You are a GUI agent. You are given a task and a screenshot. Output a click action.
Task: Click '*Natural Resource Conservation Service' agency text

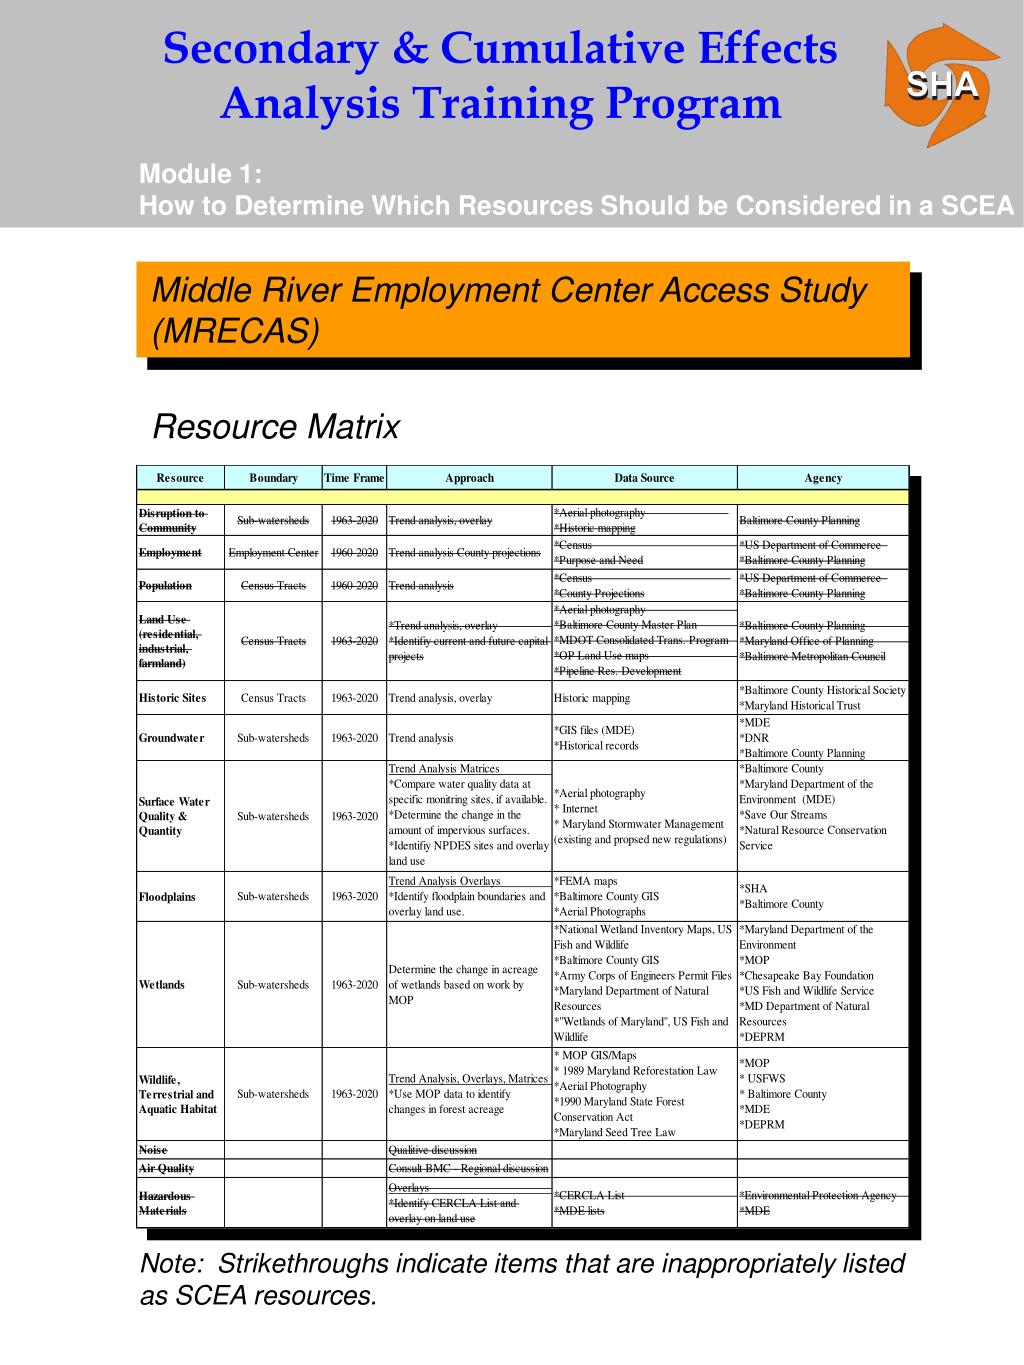pyautogui.click(x=813, y=838)
